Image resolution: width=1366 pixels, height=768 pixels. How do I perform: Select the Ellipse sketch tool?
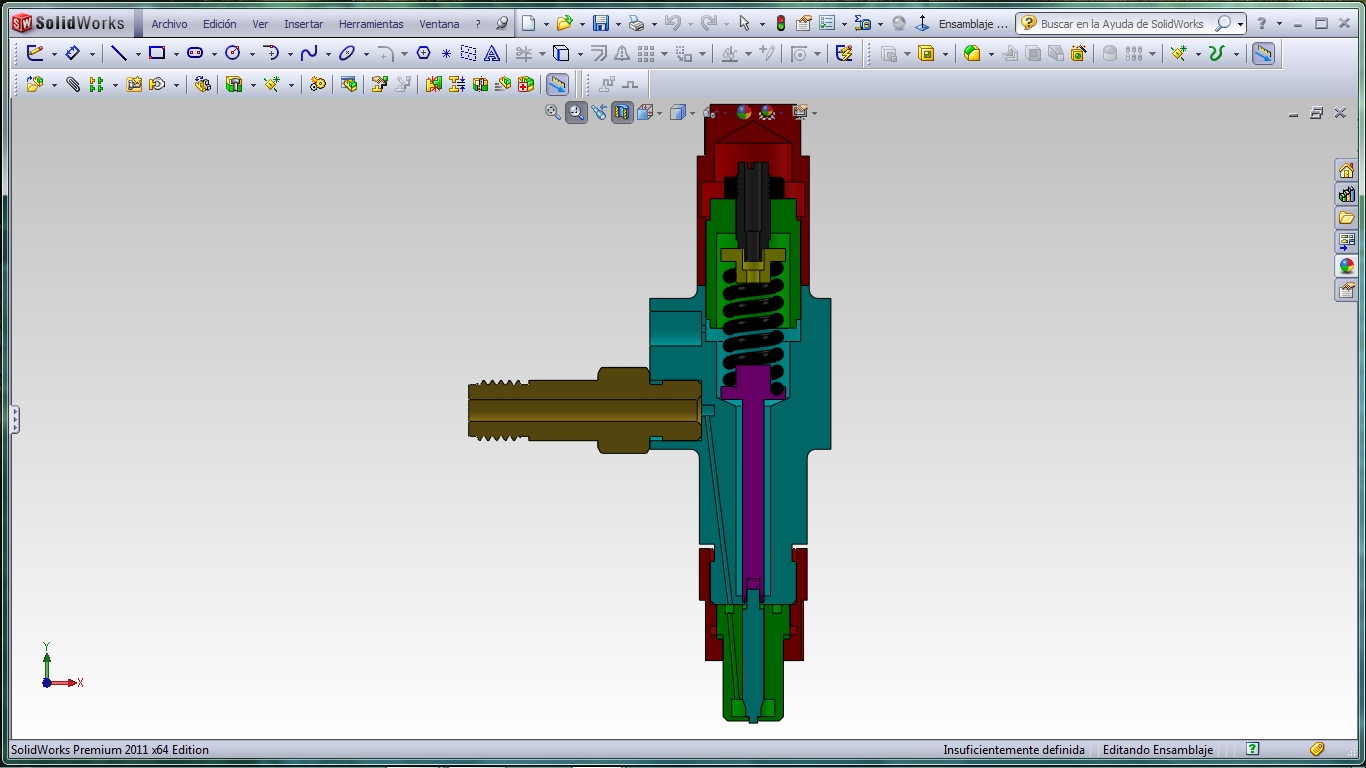click(347, 54)
